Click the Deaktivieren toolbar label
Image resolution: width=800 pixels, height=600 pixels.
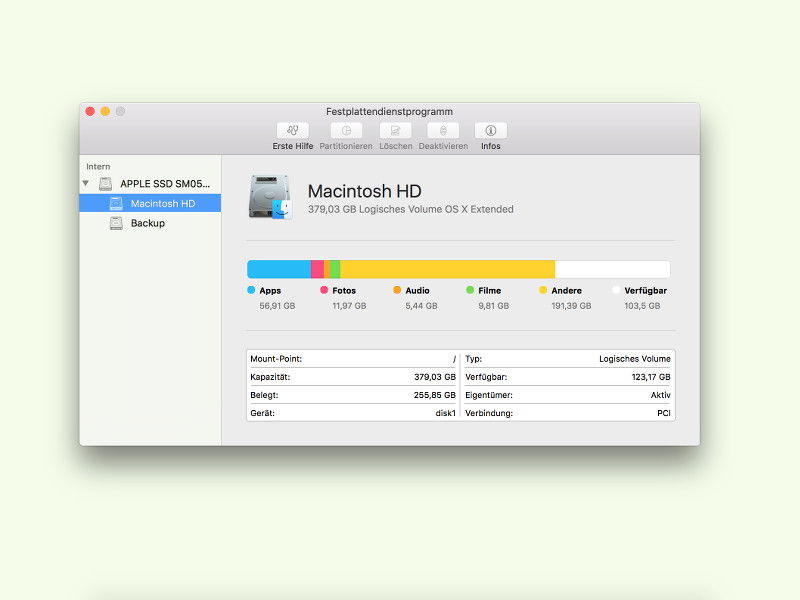443,146
